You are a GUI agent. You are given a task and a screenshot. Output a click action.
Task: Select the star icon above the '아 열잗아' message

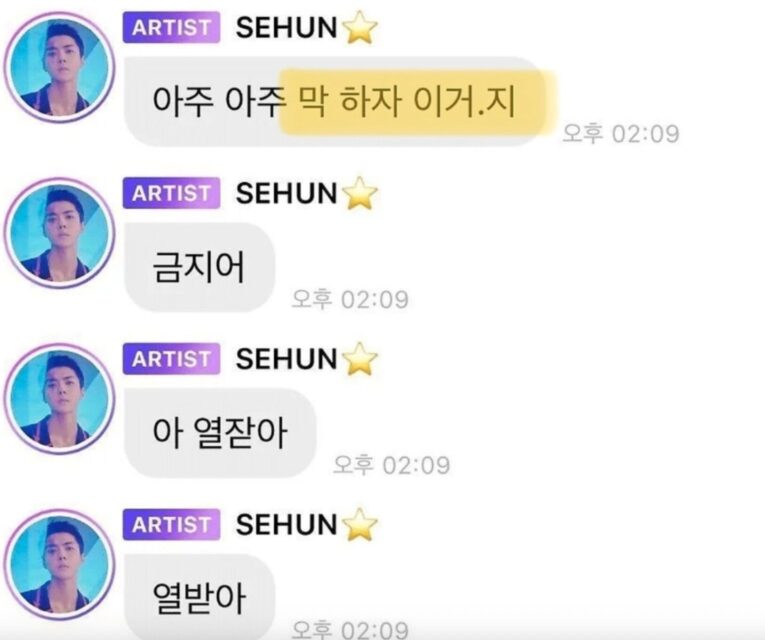point(360,359)
